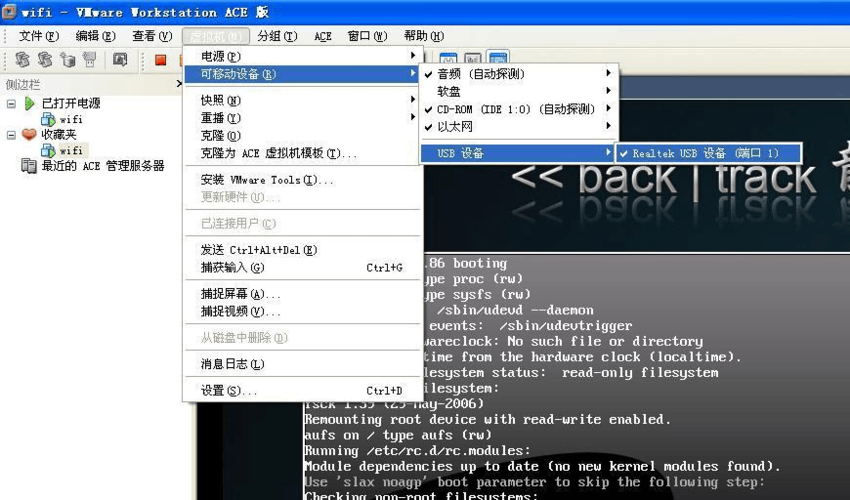
Task: Expand the 快照 submenu arrow
Action: pos(413,100)
